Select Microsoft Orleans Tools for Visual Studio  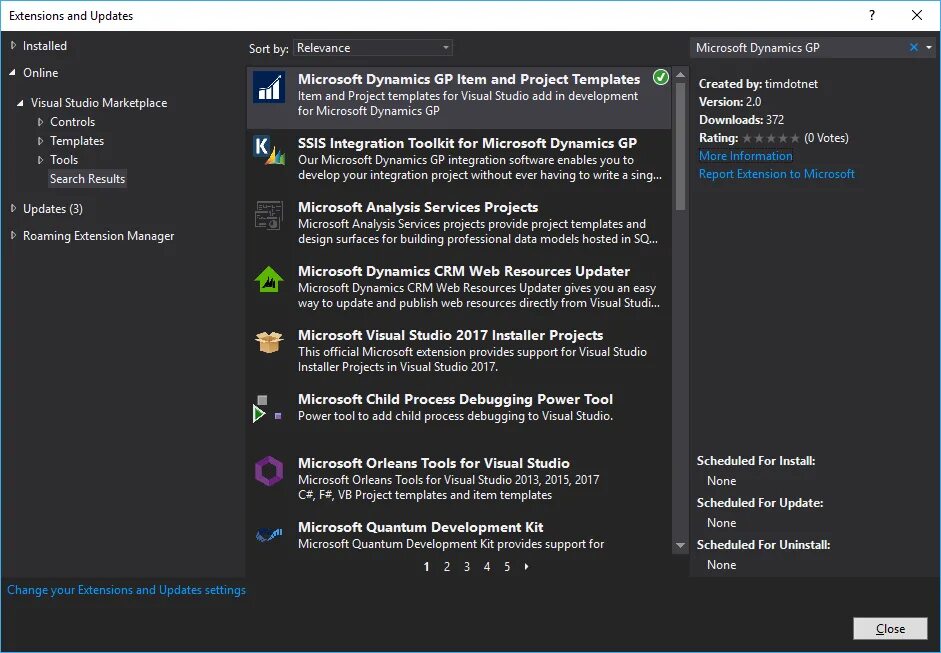459,481
